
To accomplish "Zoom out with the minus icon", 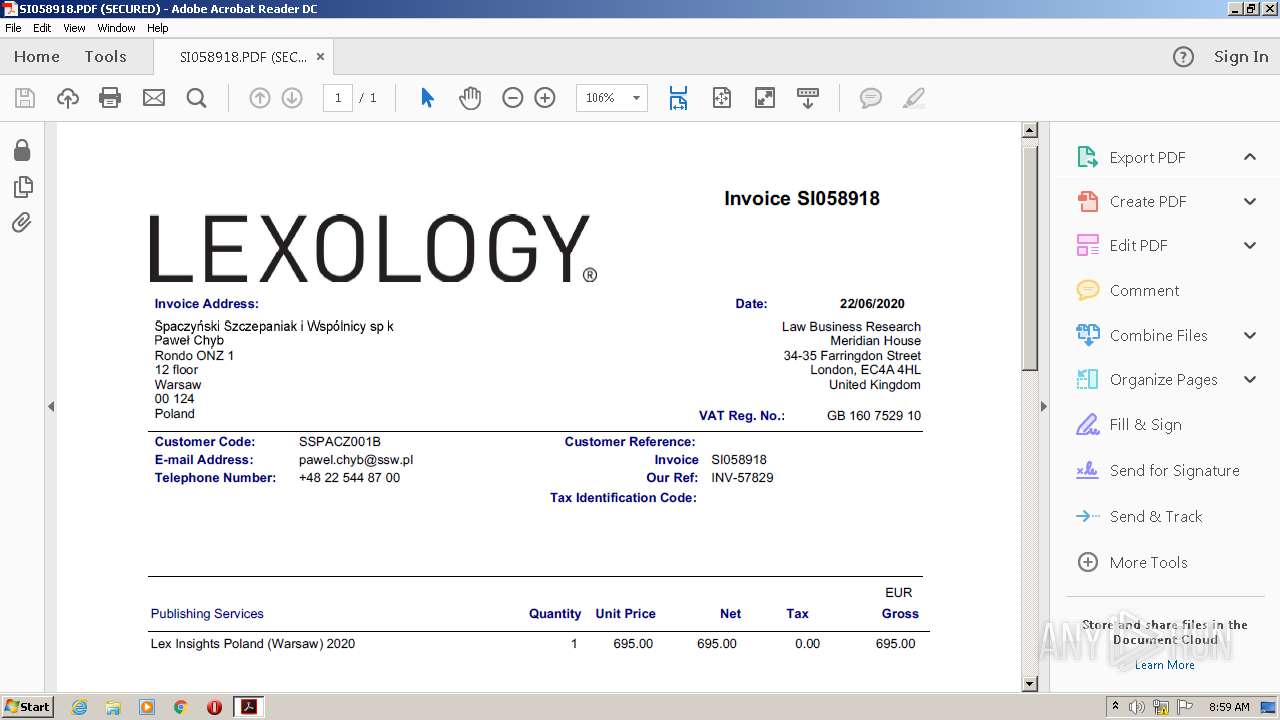I will 513,98.
